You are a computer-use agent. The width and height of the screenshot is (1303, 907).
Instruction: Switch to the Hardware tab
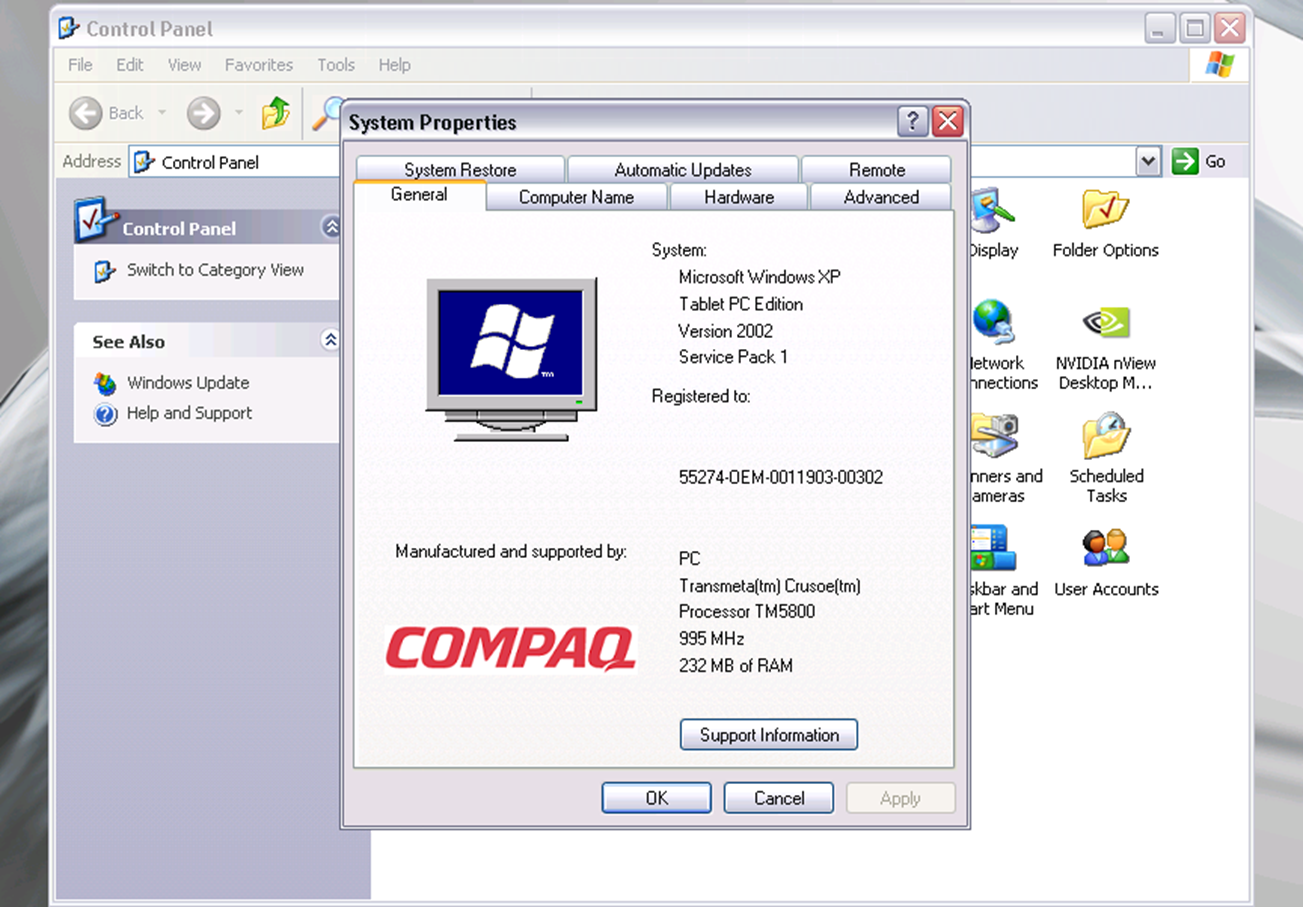[x=739, y=197]
